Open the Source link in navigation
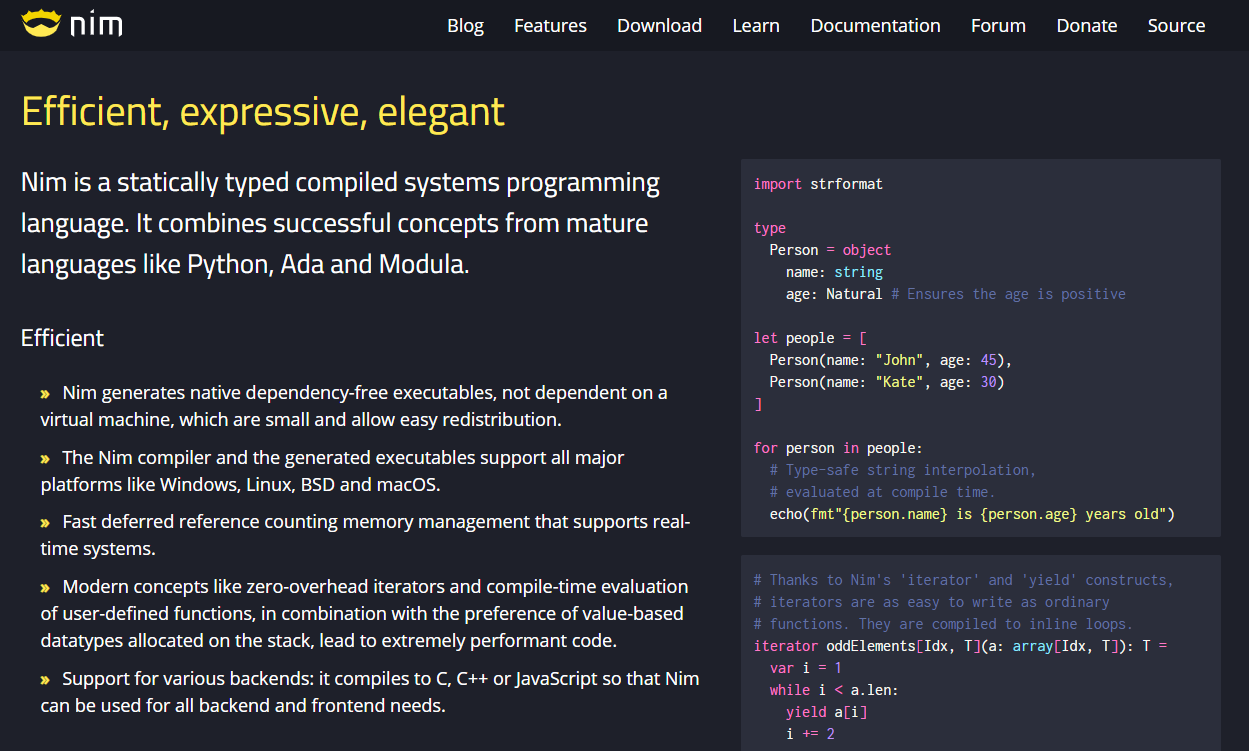The image size is (1249, 751). [1176, 26]
